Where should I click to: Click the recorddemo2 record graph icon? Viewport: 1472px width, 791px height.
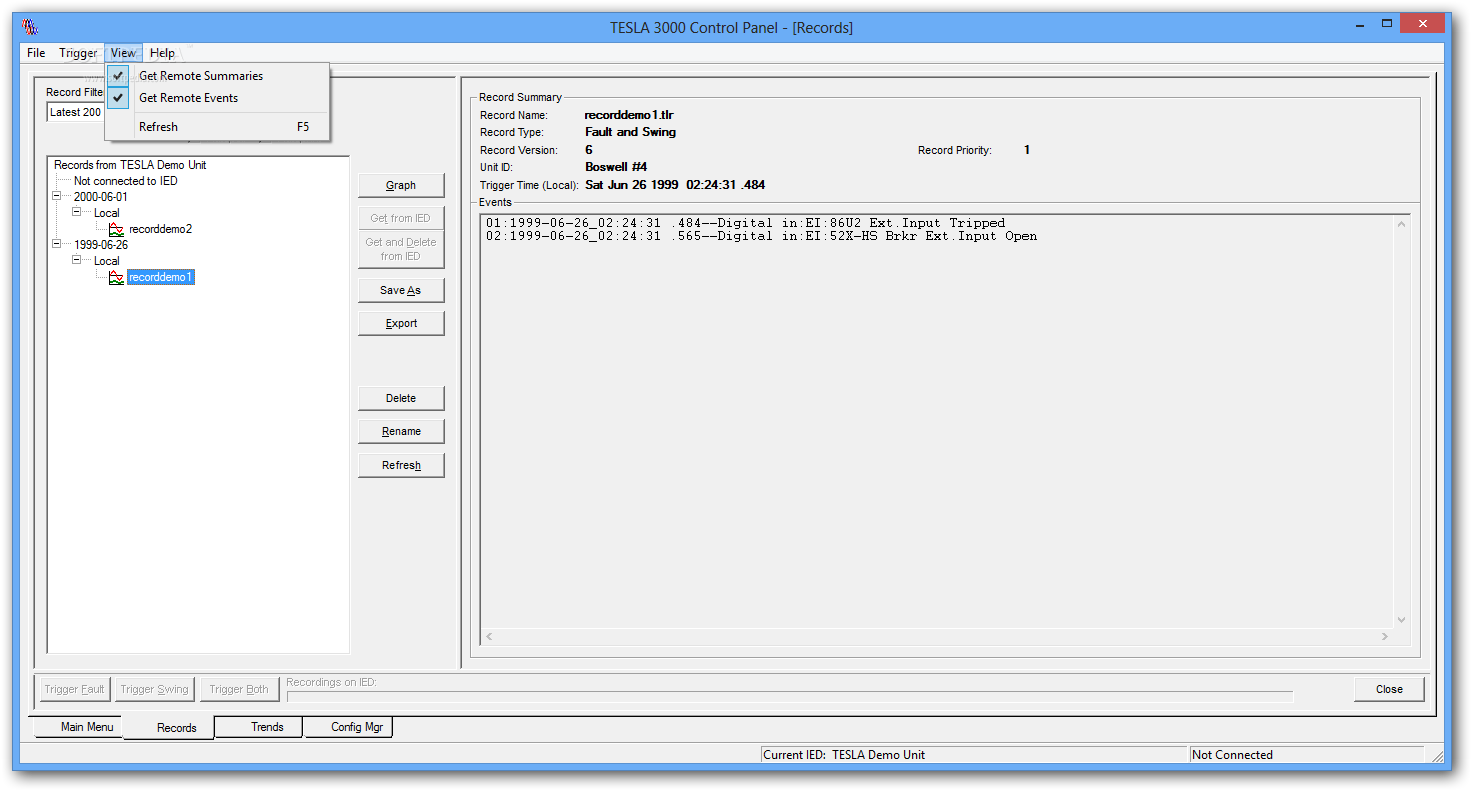coord(117,229)
